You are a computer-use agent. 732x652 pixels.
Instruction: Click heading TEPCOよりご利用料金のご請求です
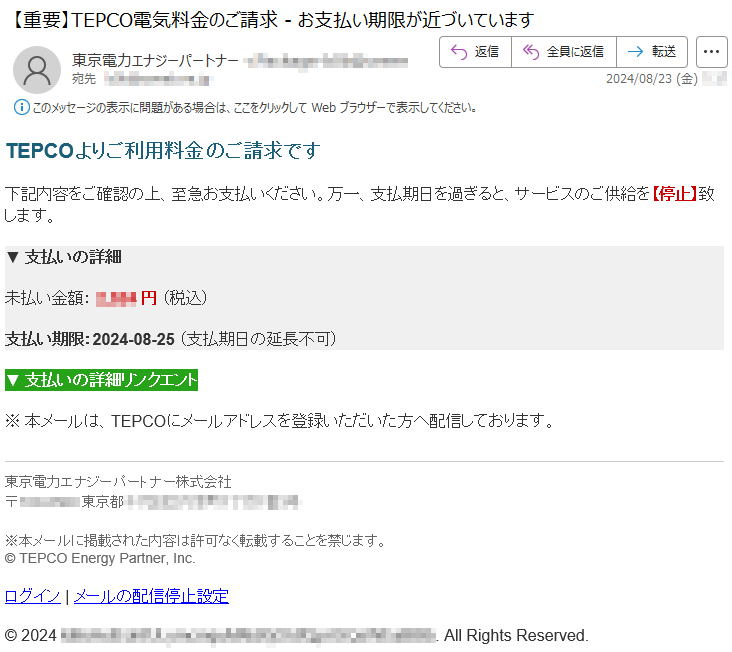[163, 151]
